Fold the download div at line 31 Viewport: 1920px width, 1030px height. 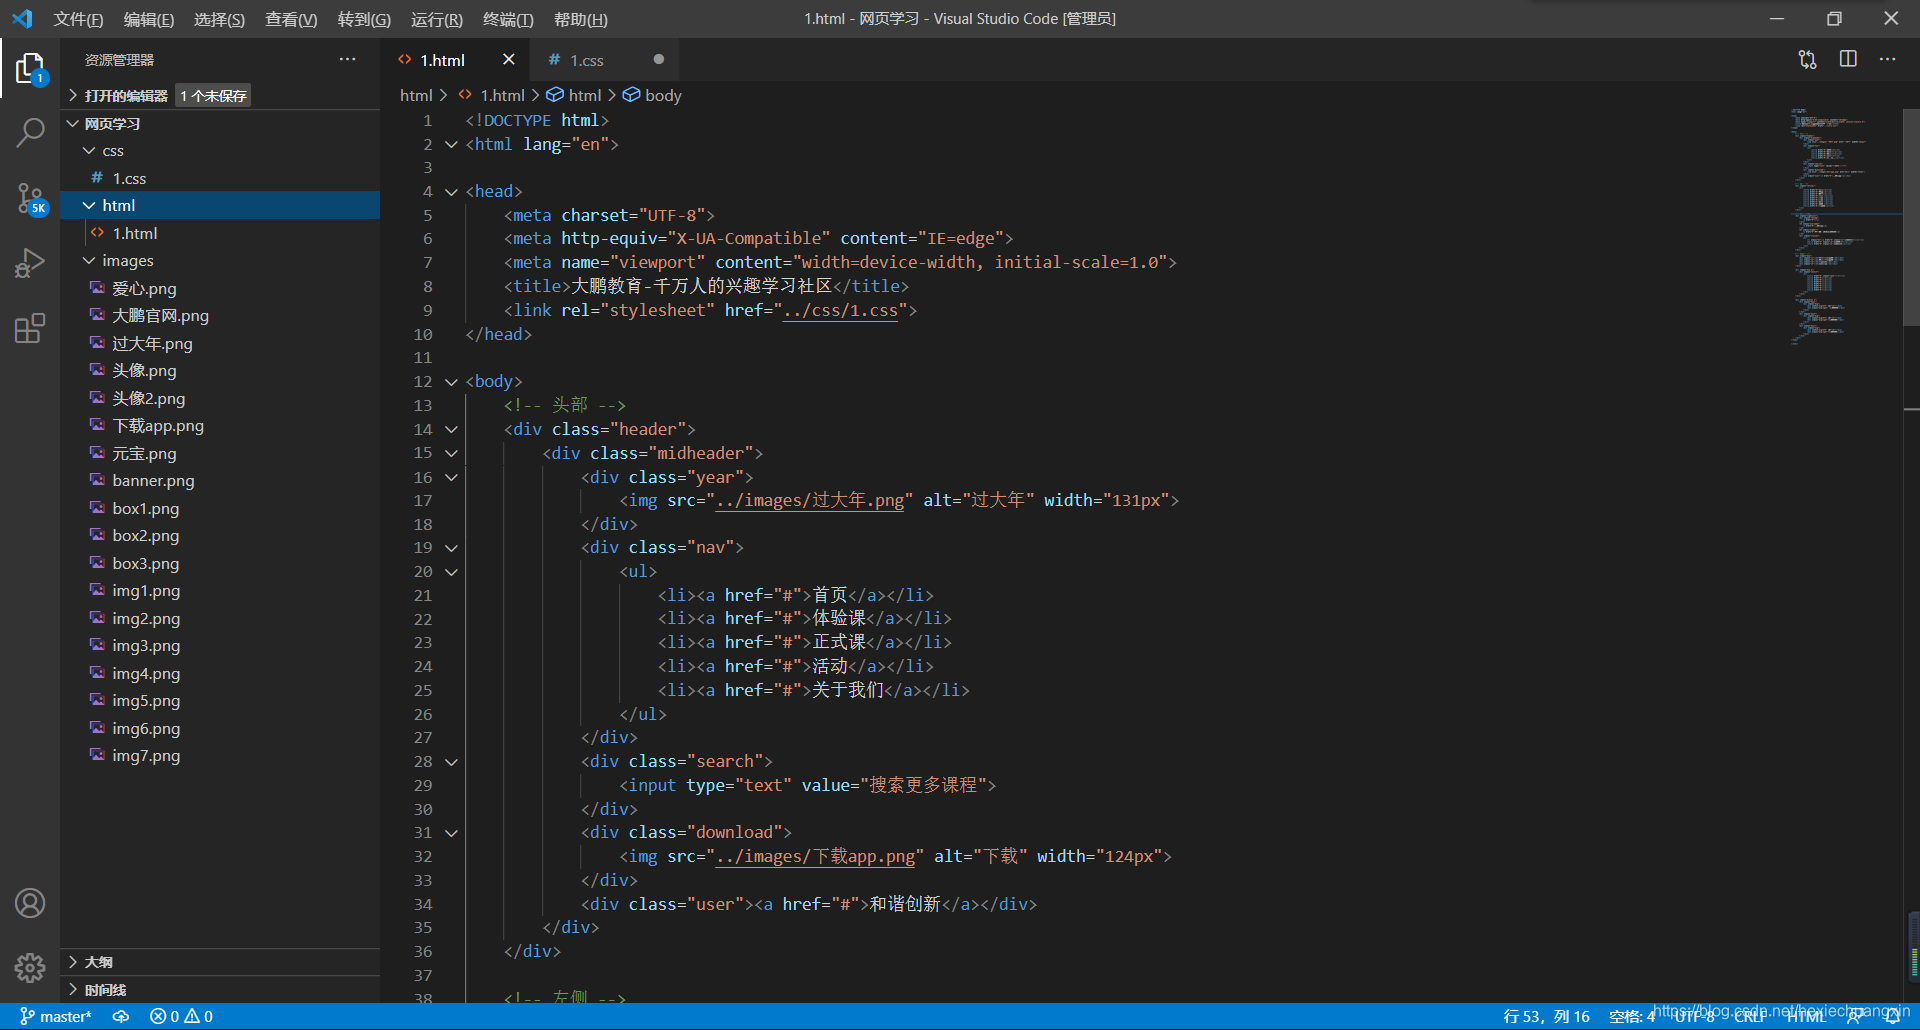[x=451, y=833]
